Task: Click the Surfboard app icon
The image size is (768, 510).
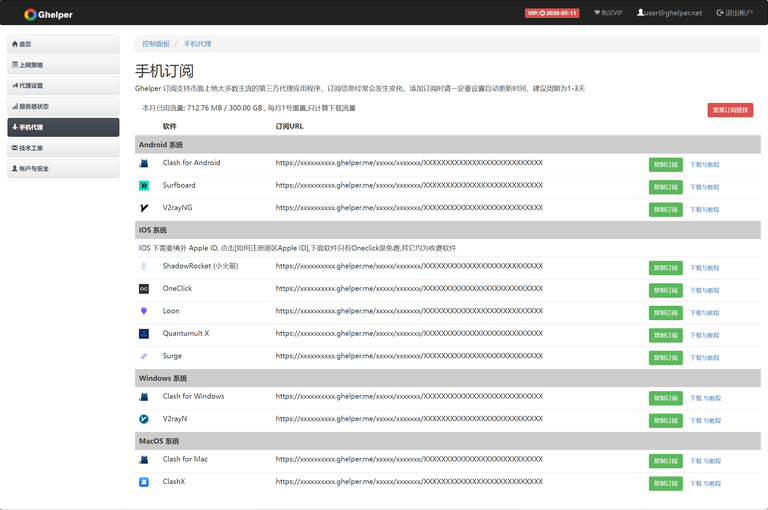Action: pos(144,186)
